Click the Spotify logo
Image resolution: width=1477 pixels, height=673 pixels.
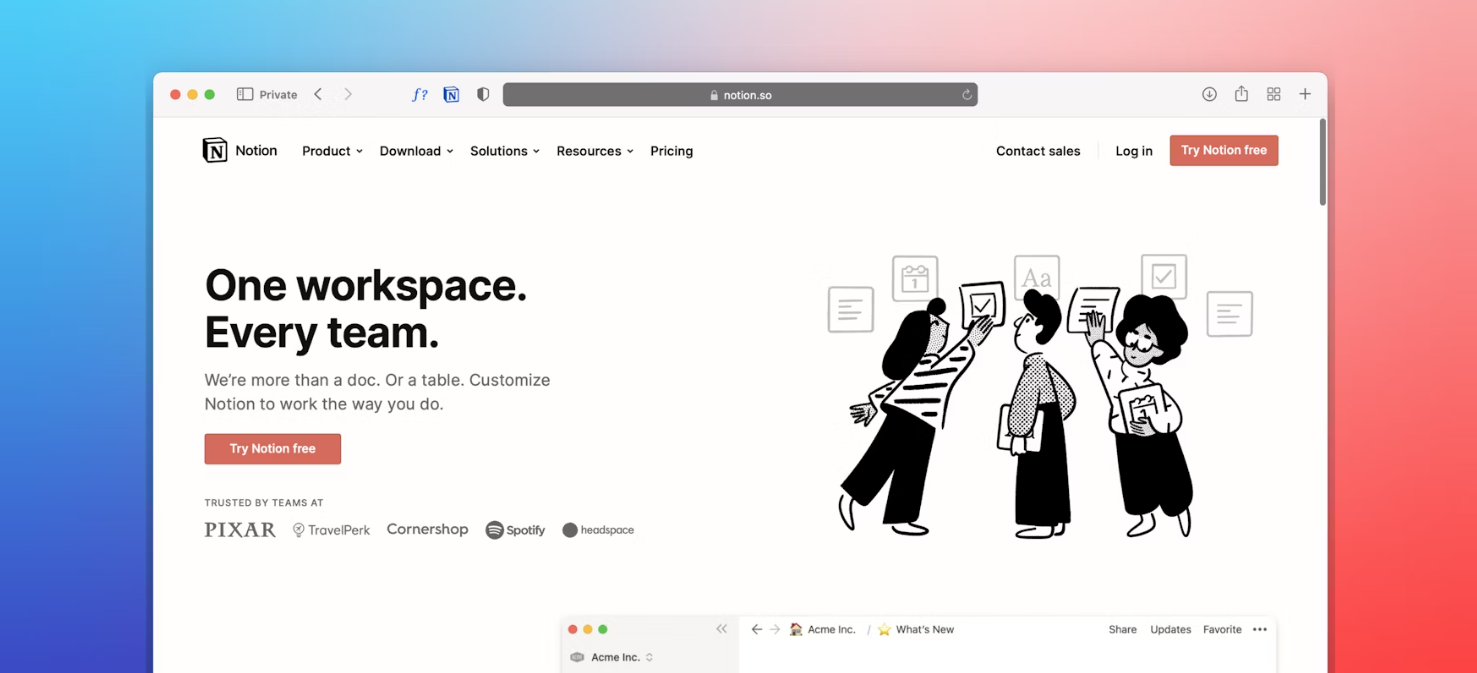[x=515, y=530]
